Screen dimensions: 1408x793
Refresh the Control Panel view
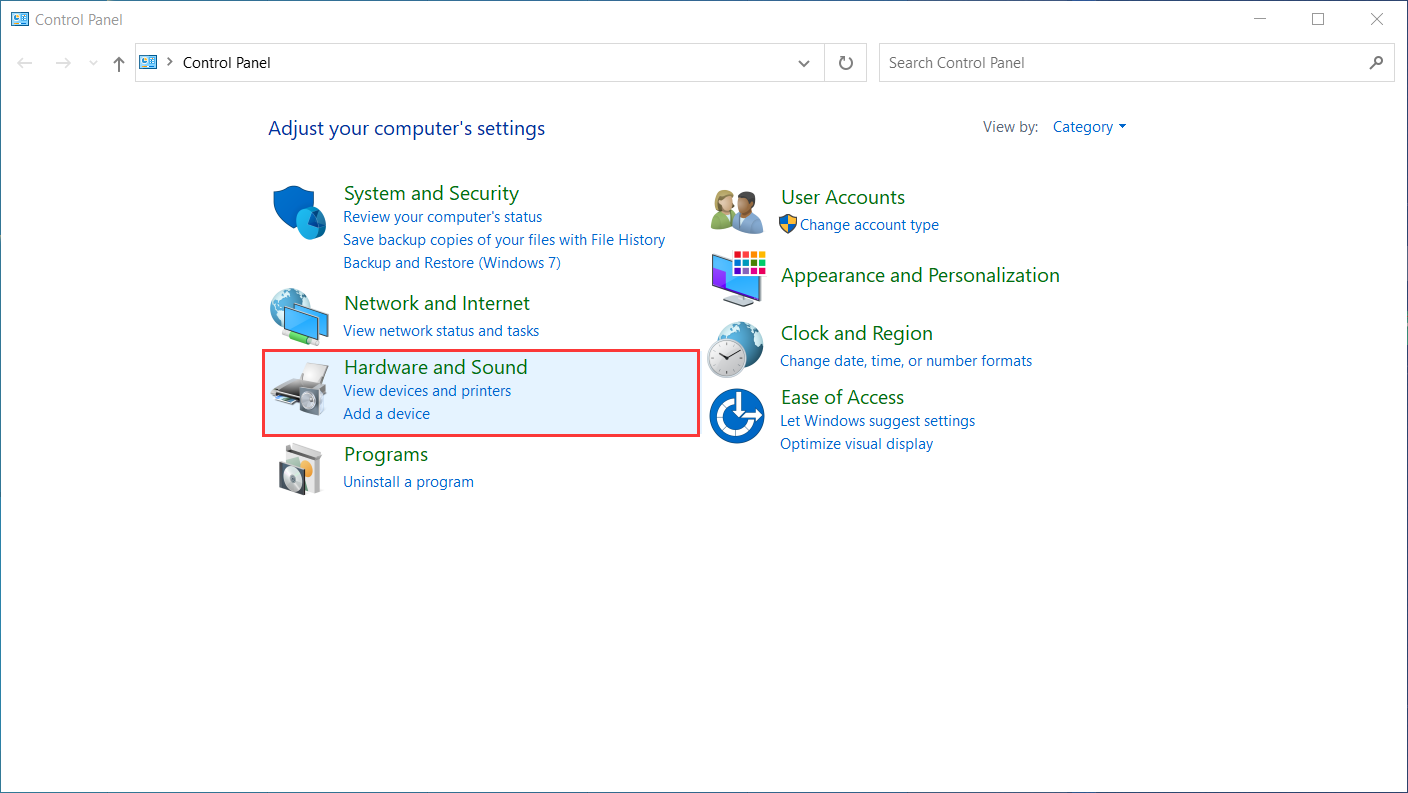(846, 63)
